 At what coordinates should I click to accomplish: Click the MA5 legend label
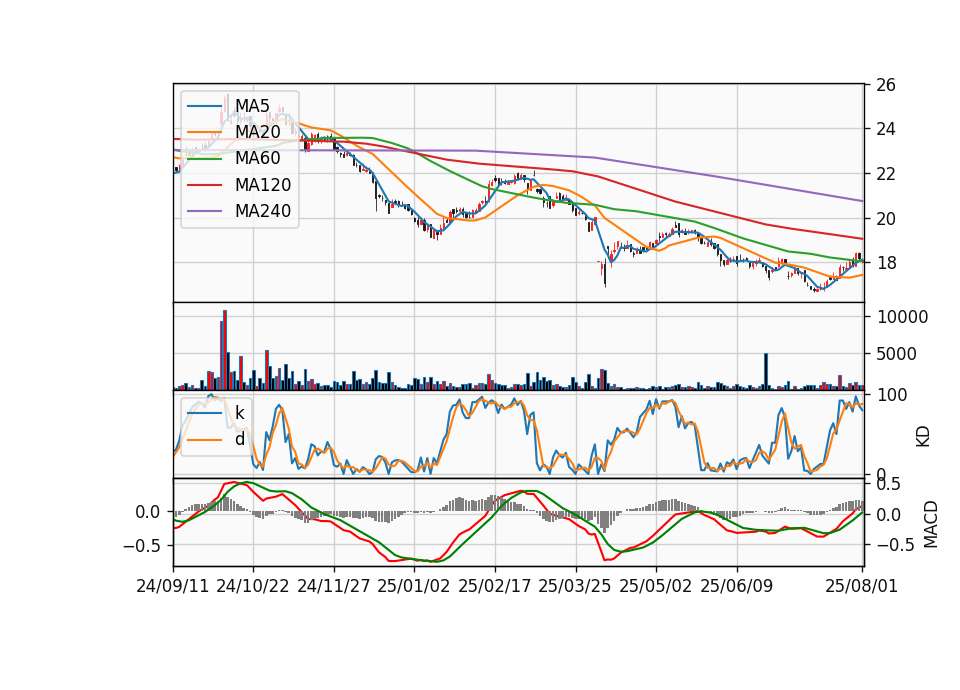click(x=252, y=105)
